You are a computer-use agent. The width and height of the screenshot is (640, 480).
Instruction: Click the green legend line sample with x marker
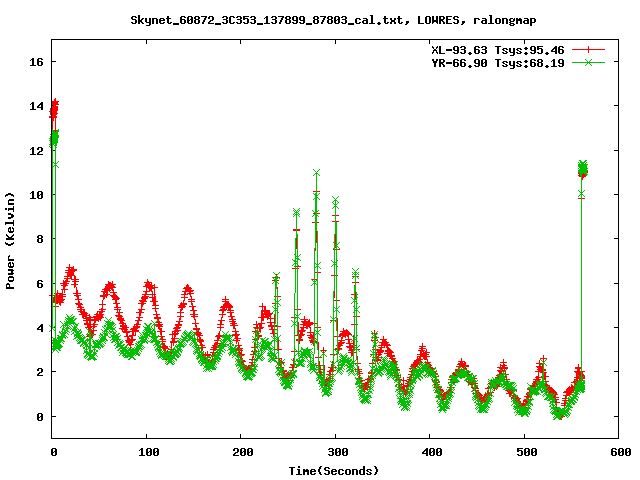tap(588, 62)
